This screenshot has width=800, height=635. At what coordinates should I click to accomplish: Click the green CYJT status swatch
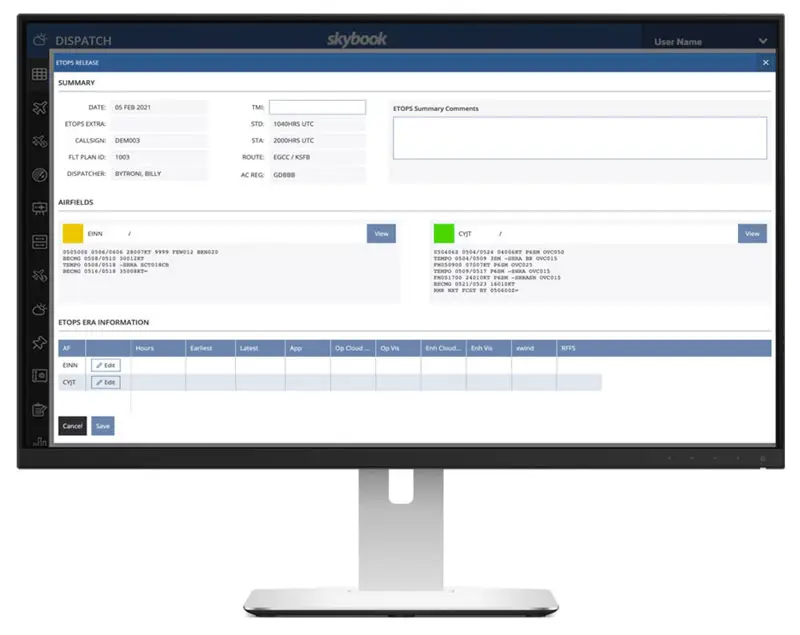pyautogui.click(x=443, y=233)
